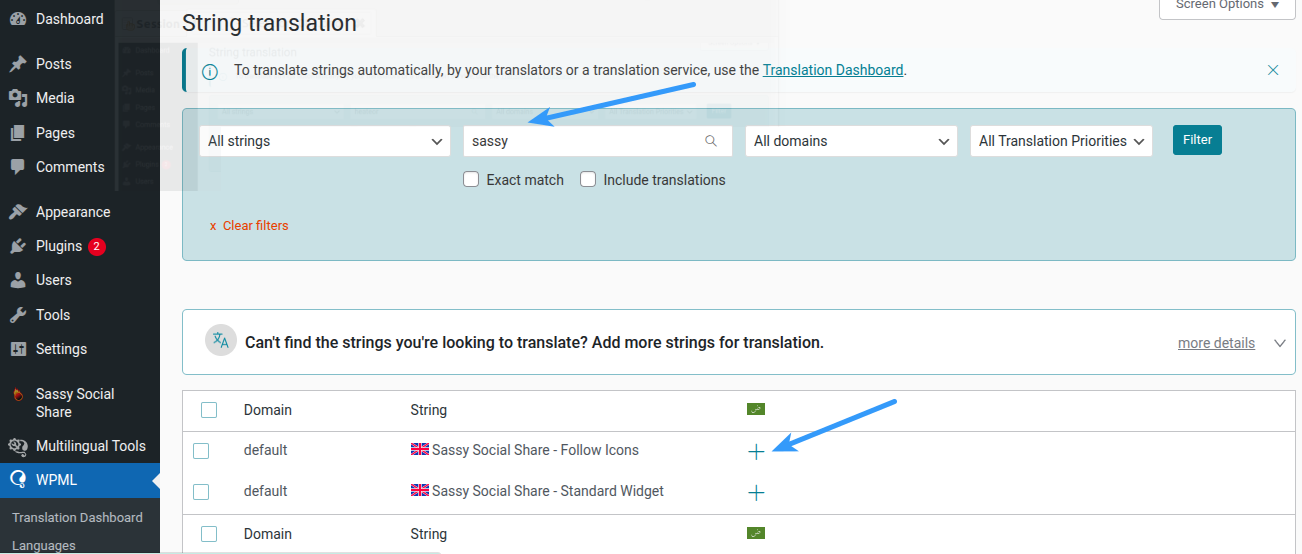Click the Appearance brush icon
The width and height of the screenshot is (1302, 554).
point(17,212)
